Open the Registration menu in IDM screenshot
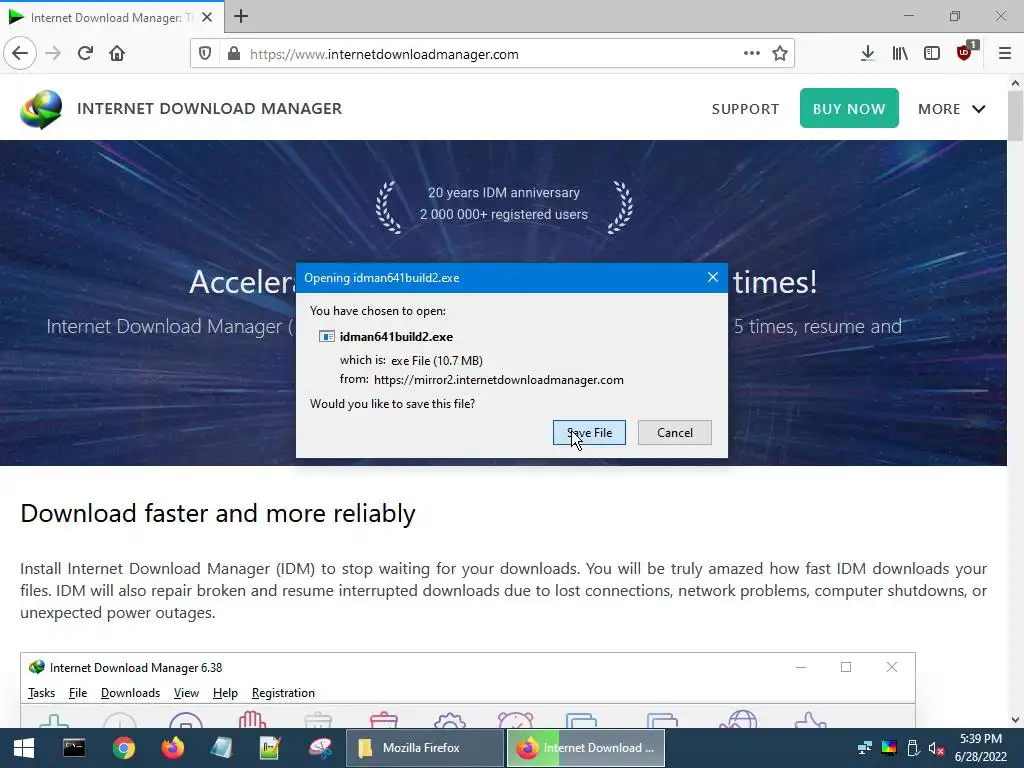1024x768 pixels. pyautogui.click(x=283, y=693)
